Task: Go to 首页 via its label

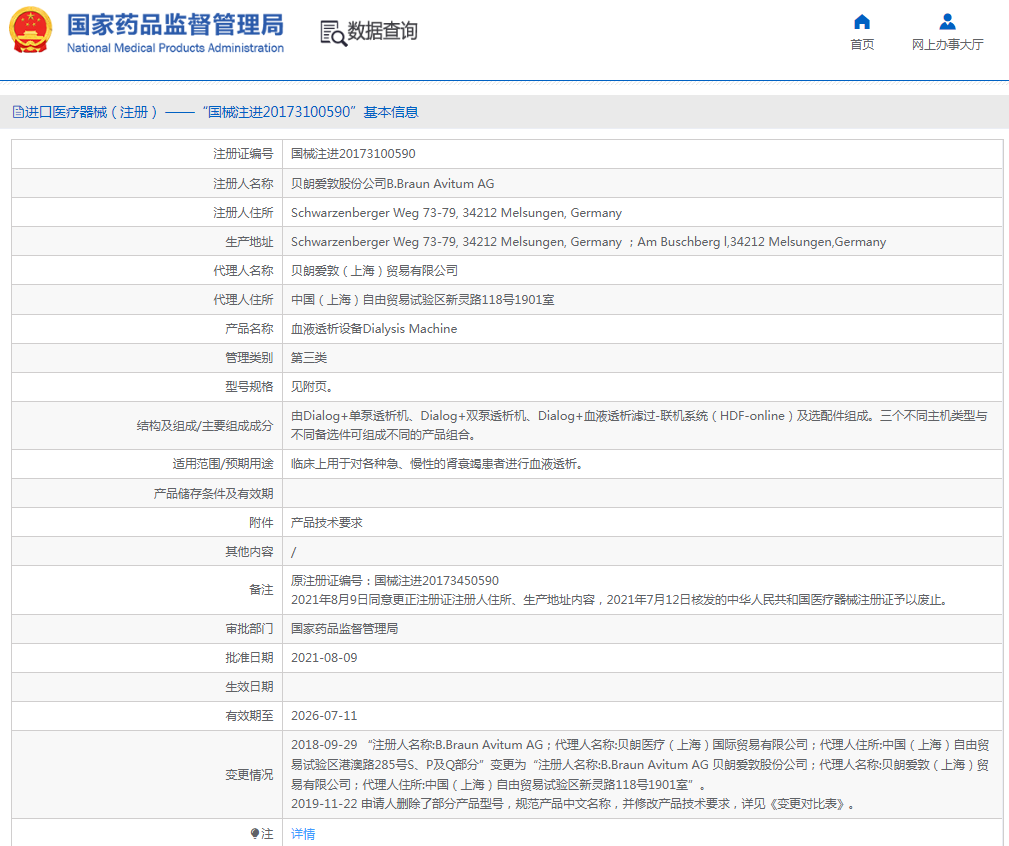Action: (862, 45)
